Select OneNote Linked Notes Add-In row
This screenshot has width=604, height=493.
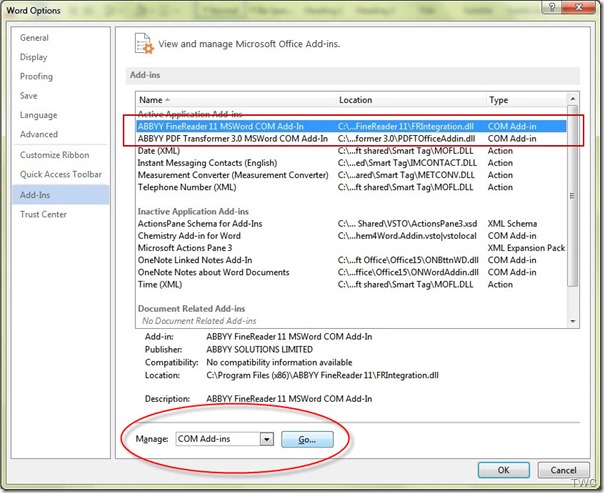(351, 260)
